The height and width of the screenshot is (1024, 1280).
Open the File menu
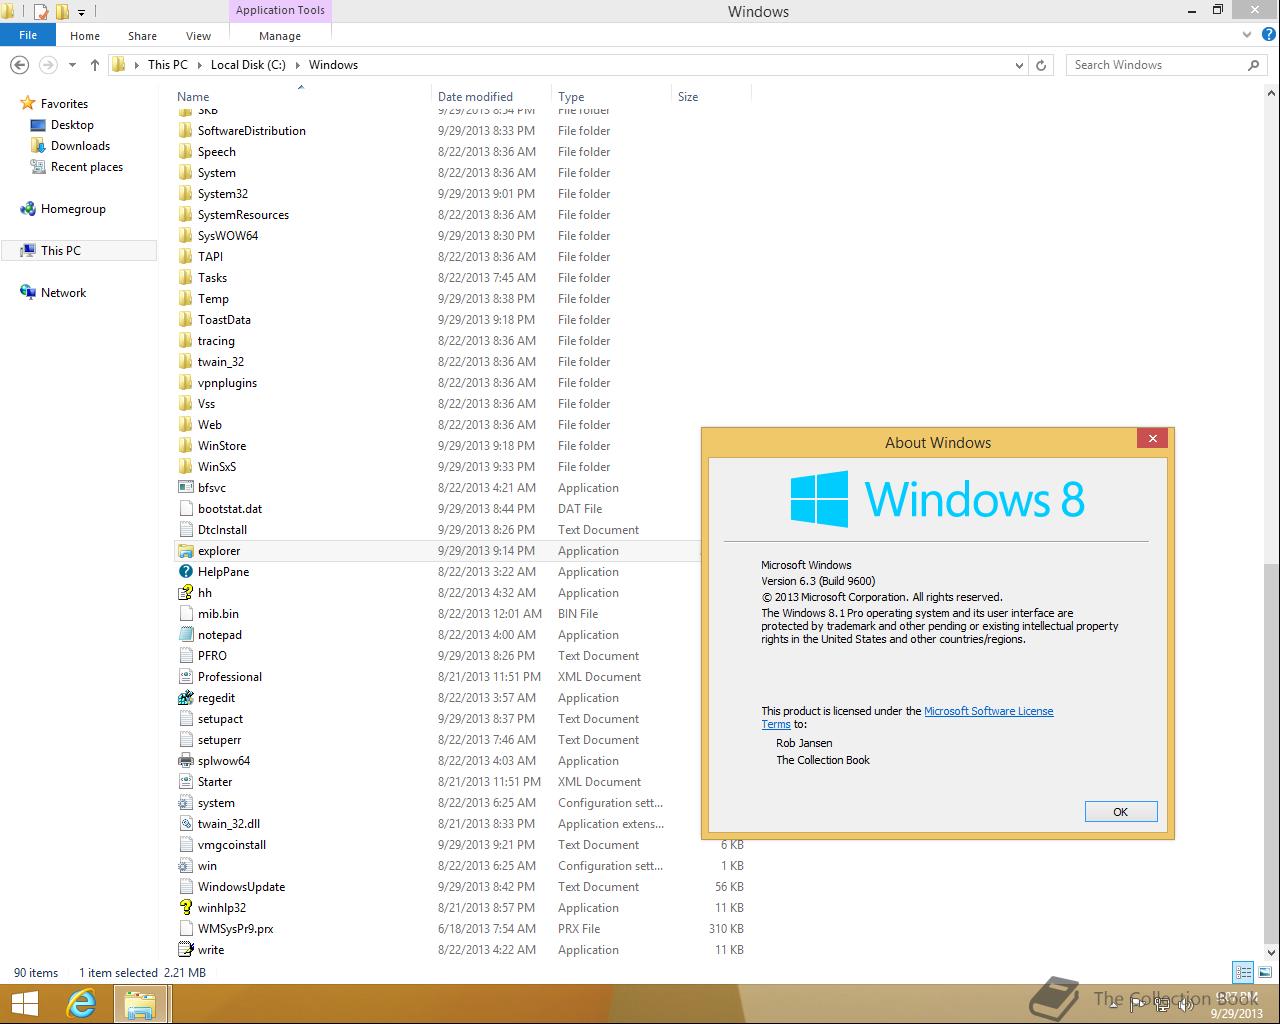pos(28,35)
